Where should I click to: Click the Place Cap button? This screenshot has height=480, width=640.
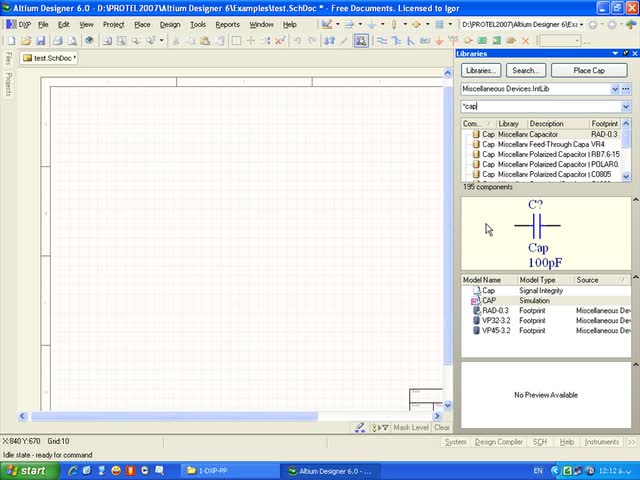point(589,71)
